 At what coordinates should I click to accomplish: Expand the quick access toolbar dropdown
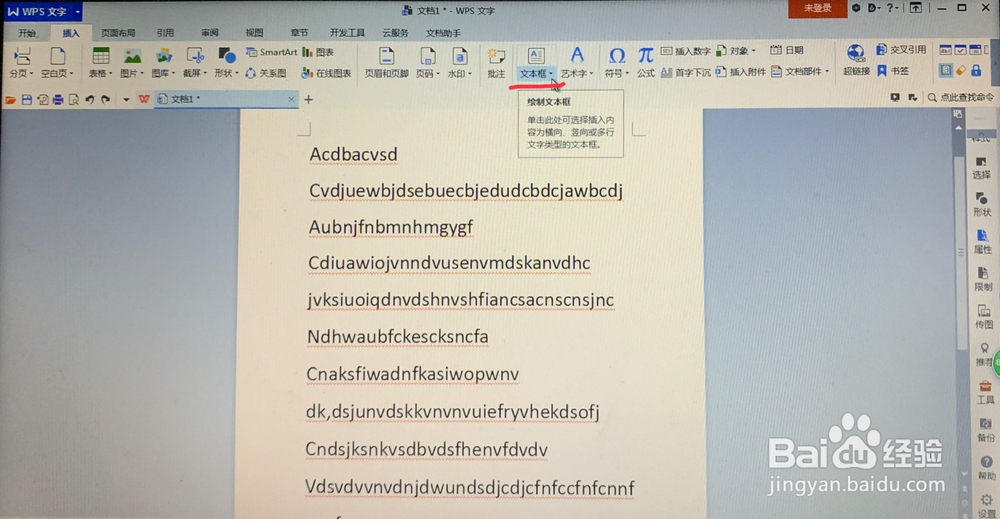point(126,99)
